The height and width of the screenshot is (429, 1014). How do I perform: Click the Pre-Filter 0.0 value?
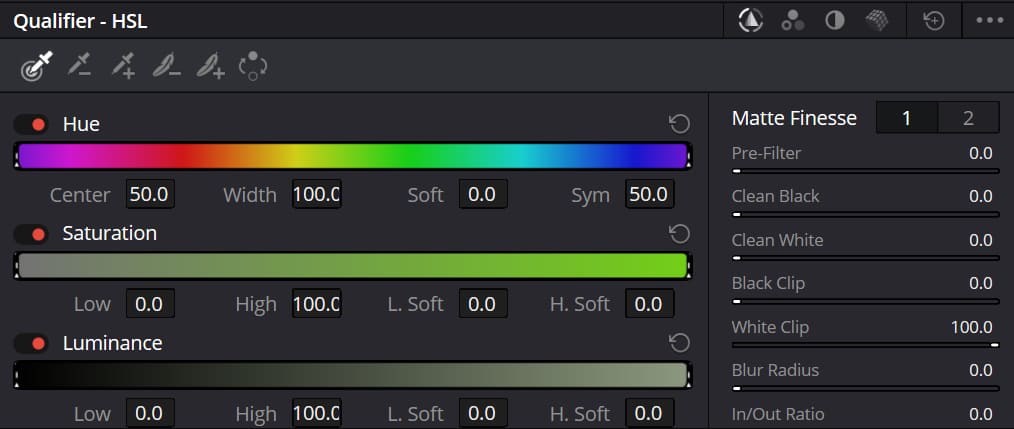980,153
